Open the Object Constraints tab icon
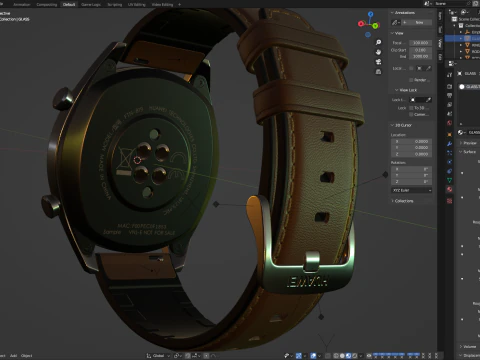Image resolution: width=480 pixels, height=360 pixels. [x=450, y=171]
